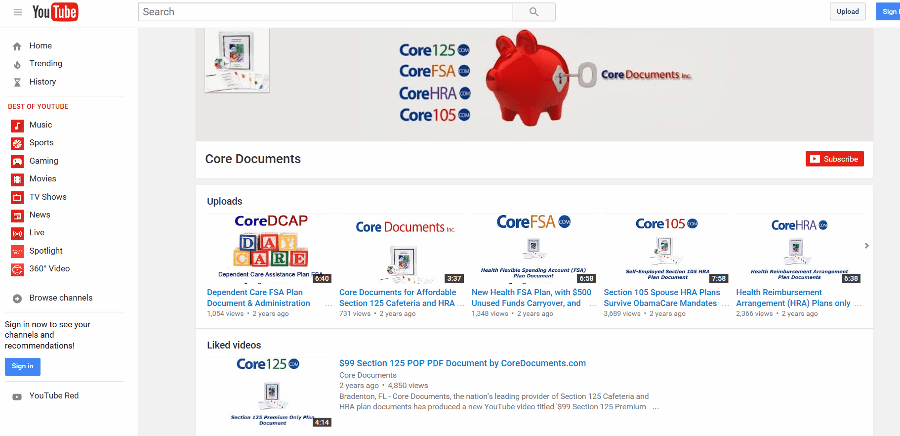Open $99 Section 125 POP PDF Document title
This screenshot has height=436, width=900.
click(463, 363)
